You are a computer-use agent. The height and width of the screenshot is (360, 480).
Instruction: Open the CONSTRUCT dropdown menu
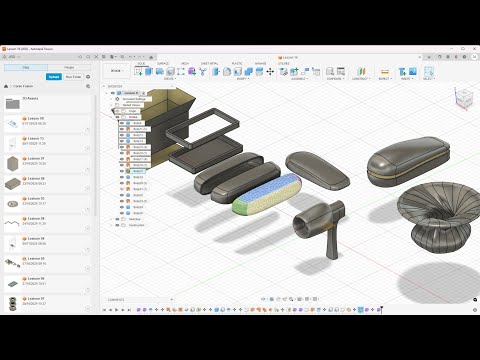click(361, 79)
